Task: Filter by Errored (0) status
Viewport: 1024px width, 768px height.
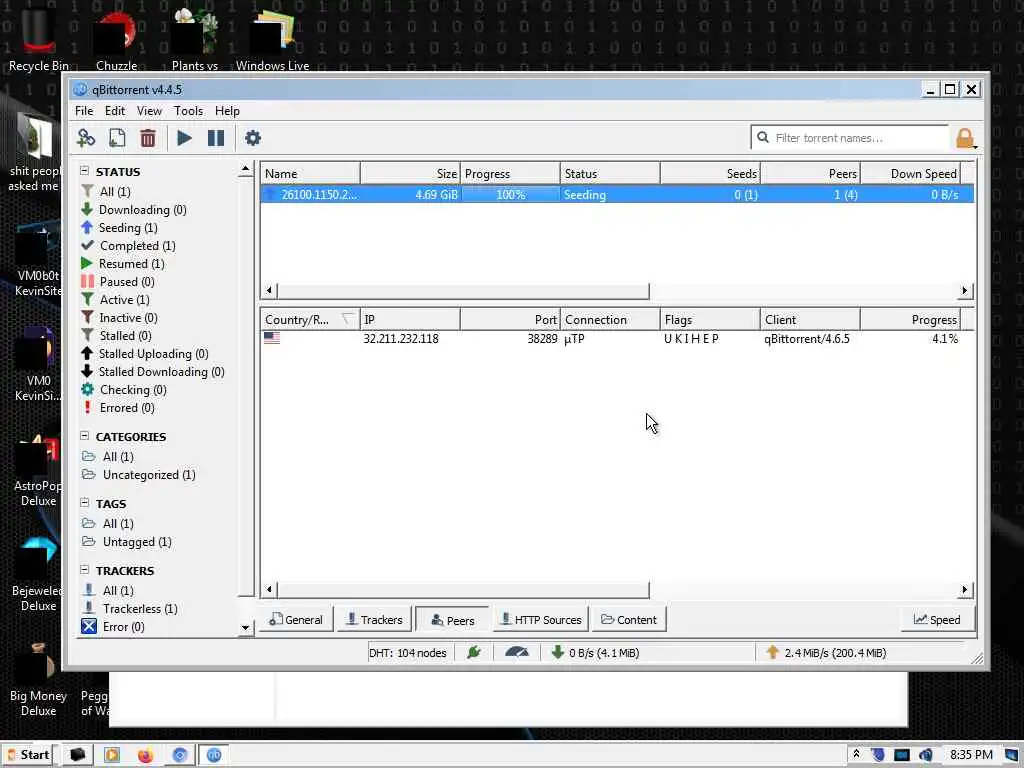Action: (x=118, y=408)
